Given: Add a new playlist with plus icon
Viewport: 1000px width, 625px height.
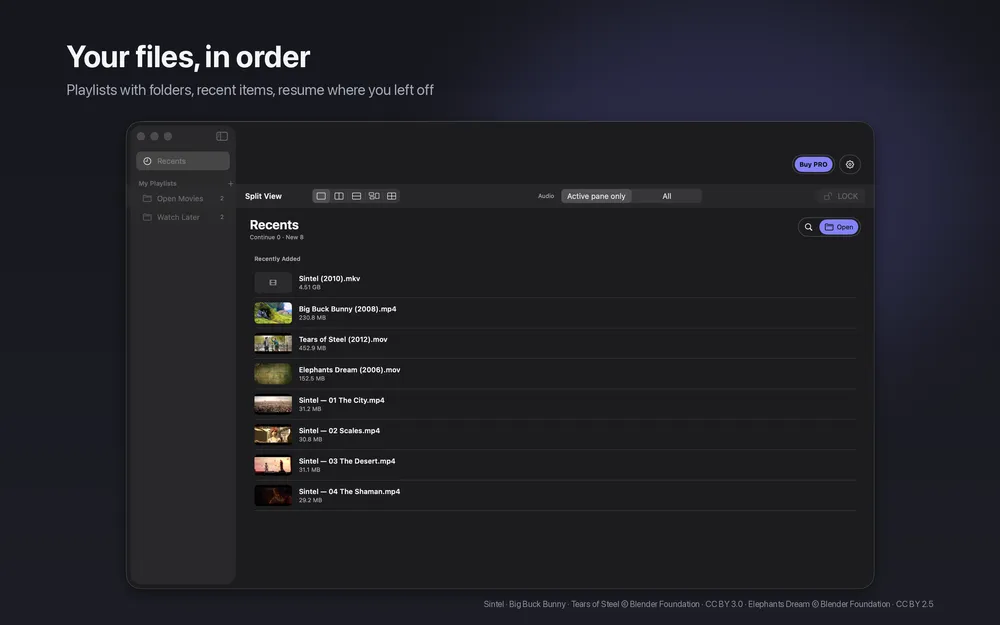Looking at the screenshot, I should [x=230, y=184].
